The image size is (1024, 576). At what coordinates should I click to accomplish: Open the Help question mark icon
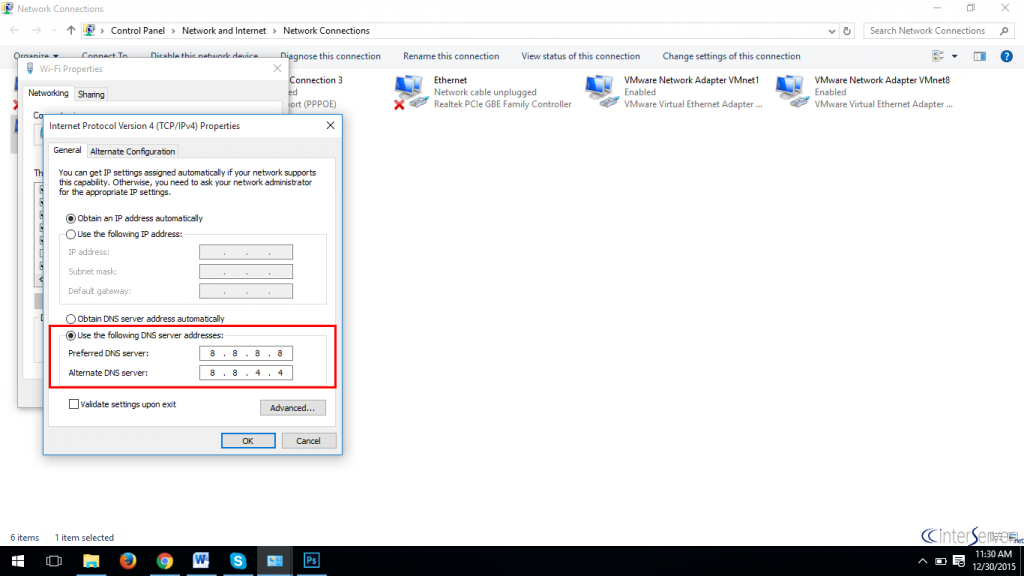coord(1006,56)
